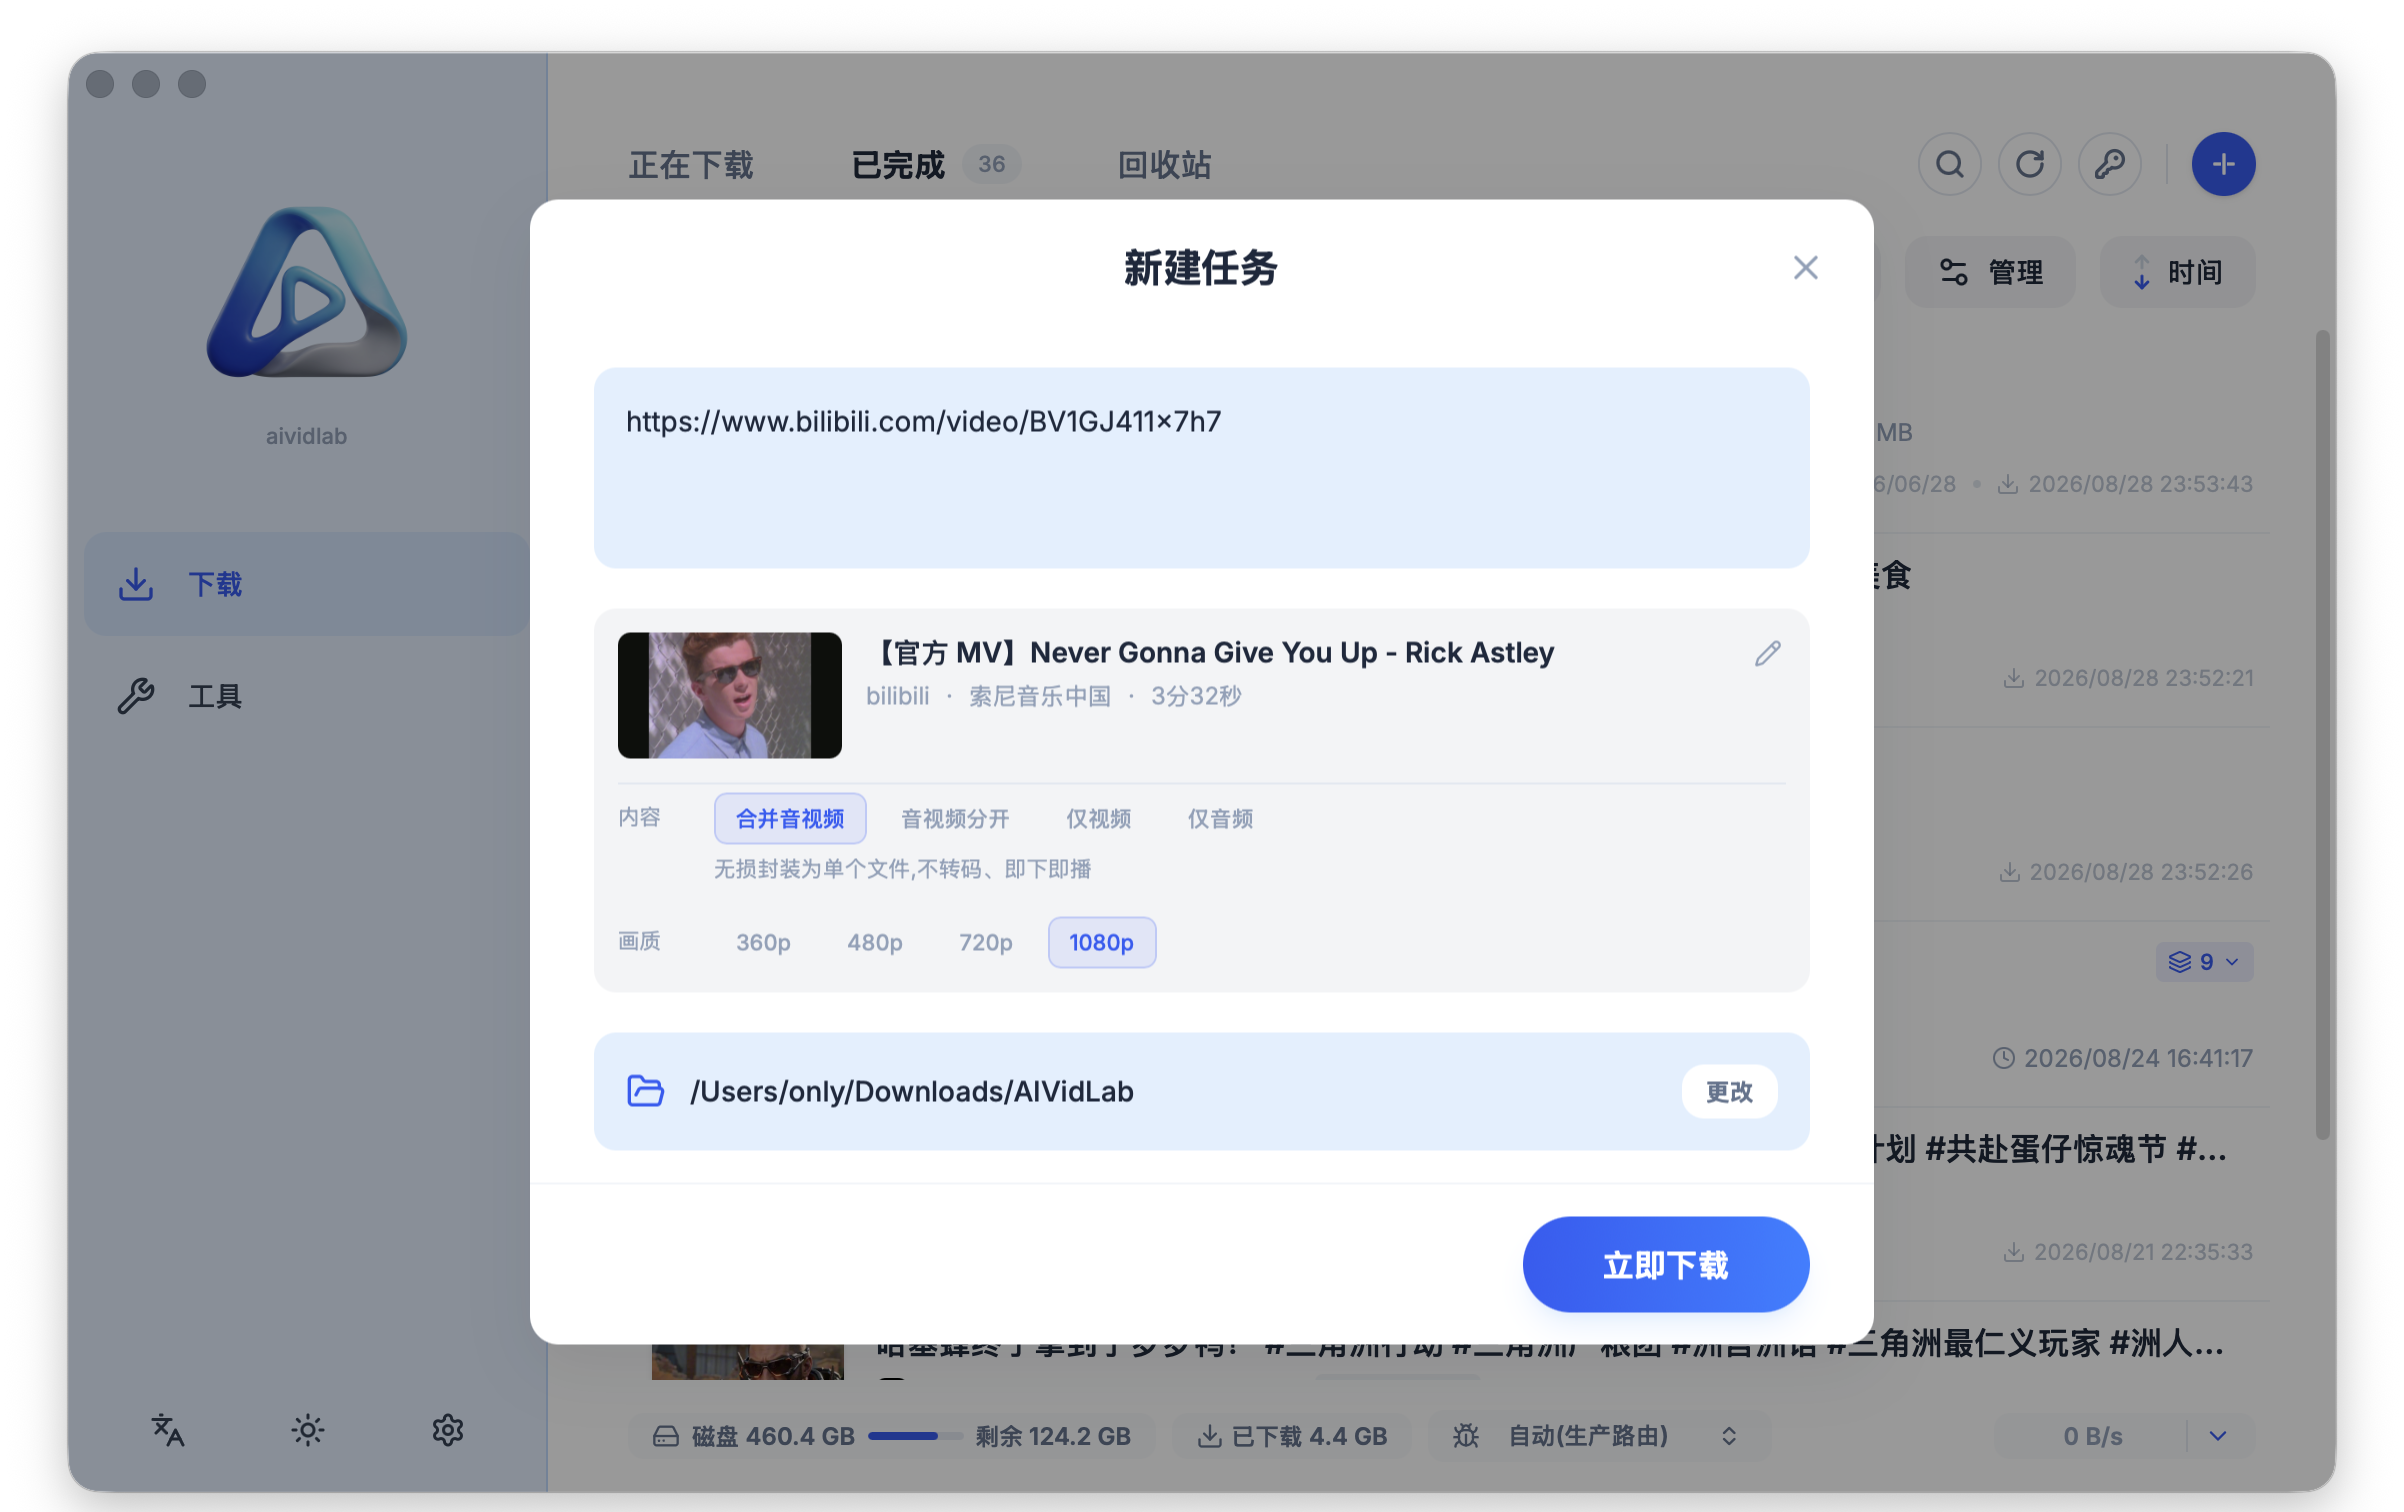Select 仅音频 content option
The height and width of the screenshot is (1512, 2404).
coord(1220,819)
